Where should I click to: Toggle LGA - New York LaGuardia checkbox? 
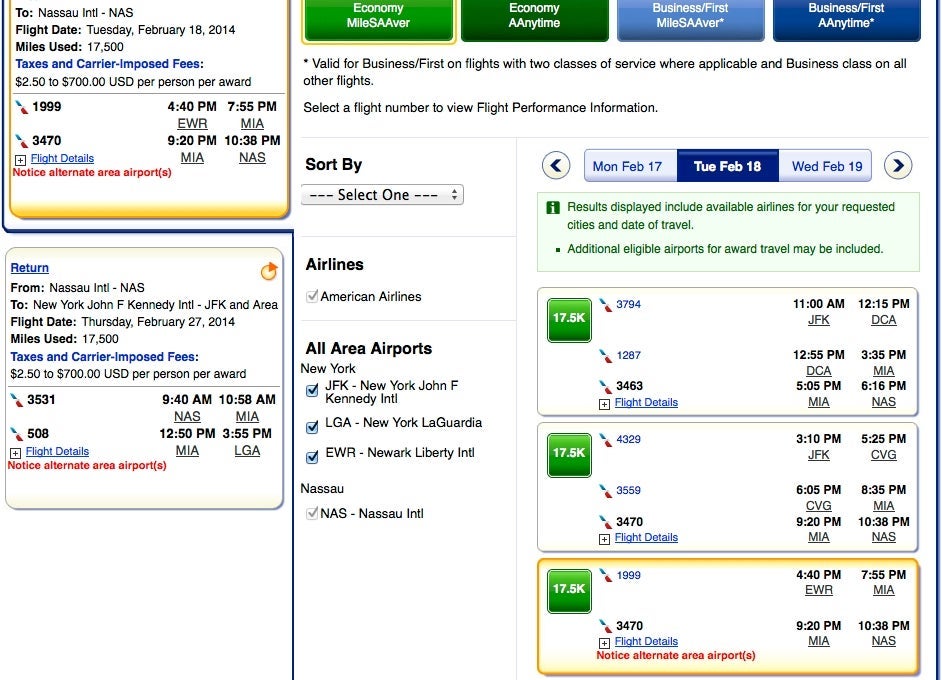(312, 427)
